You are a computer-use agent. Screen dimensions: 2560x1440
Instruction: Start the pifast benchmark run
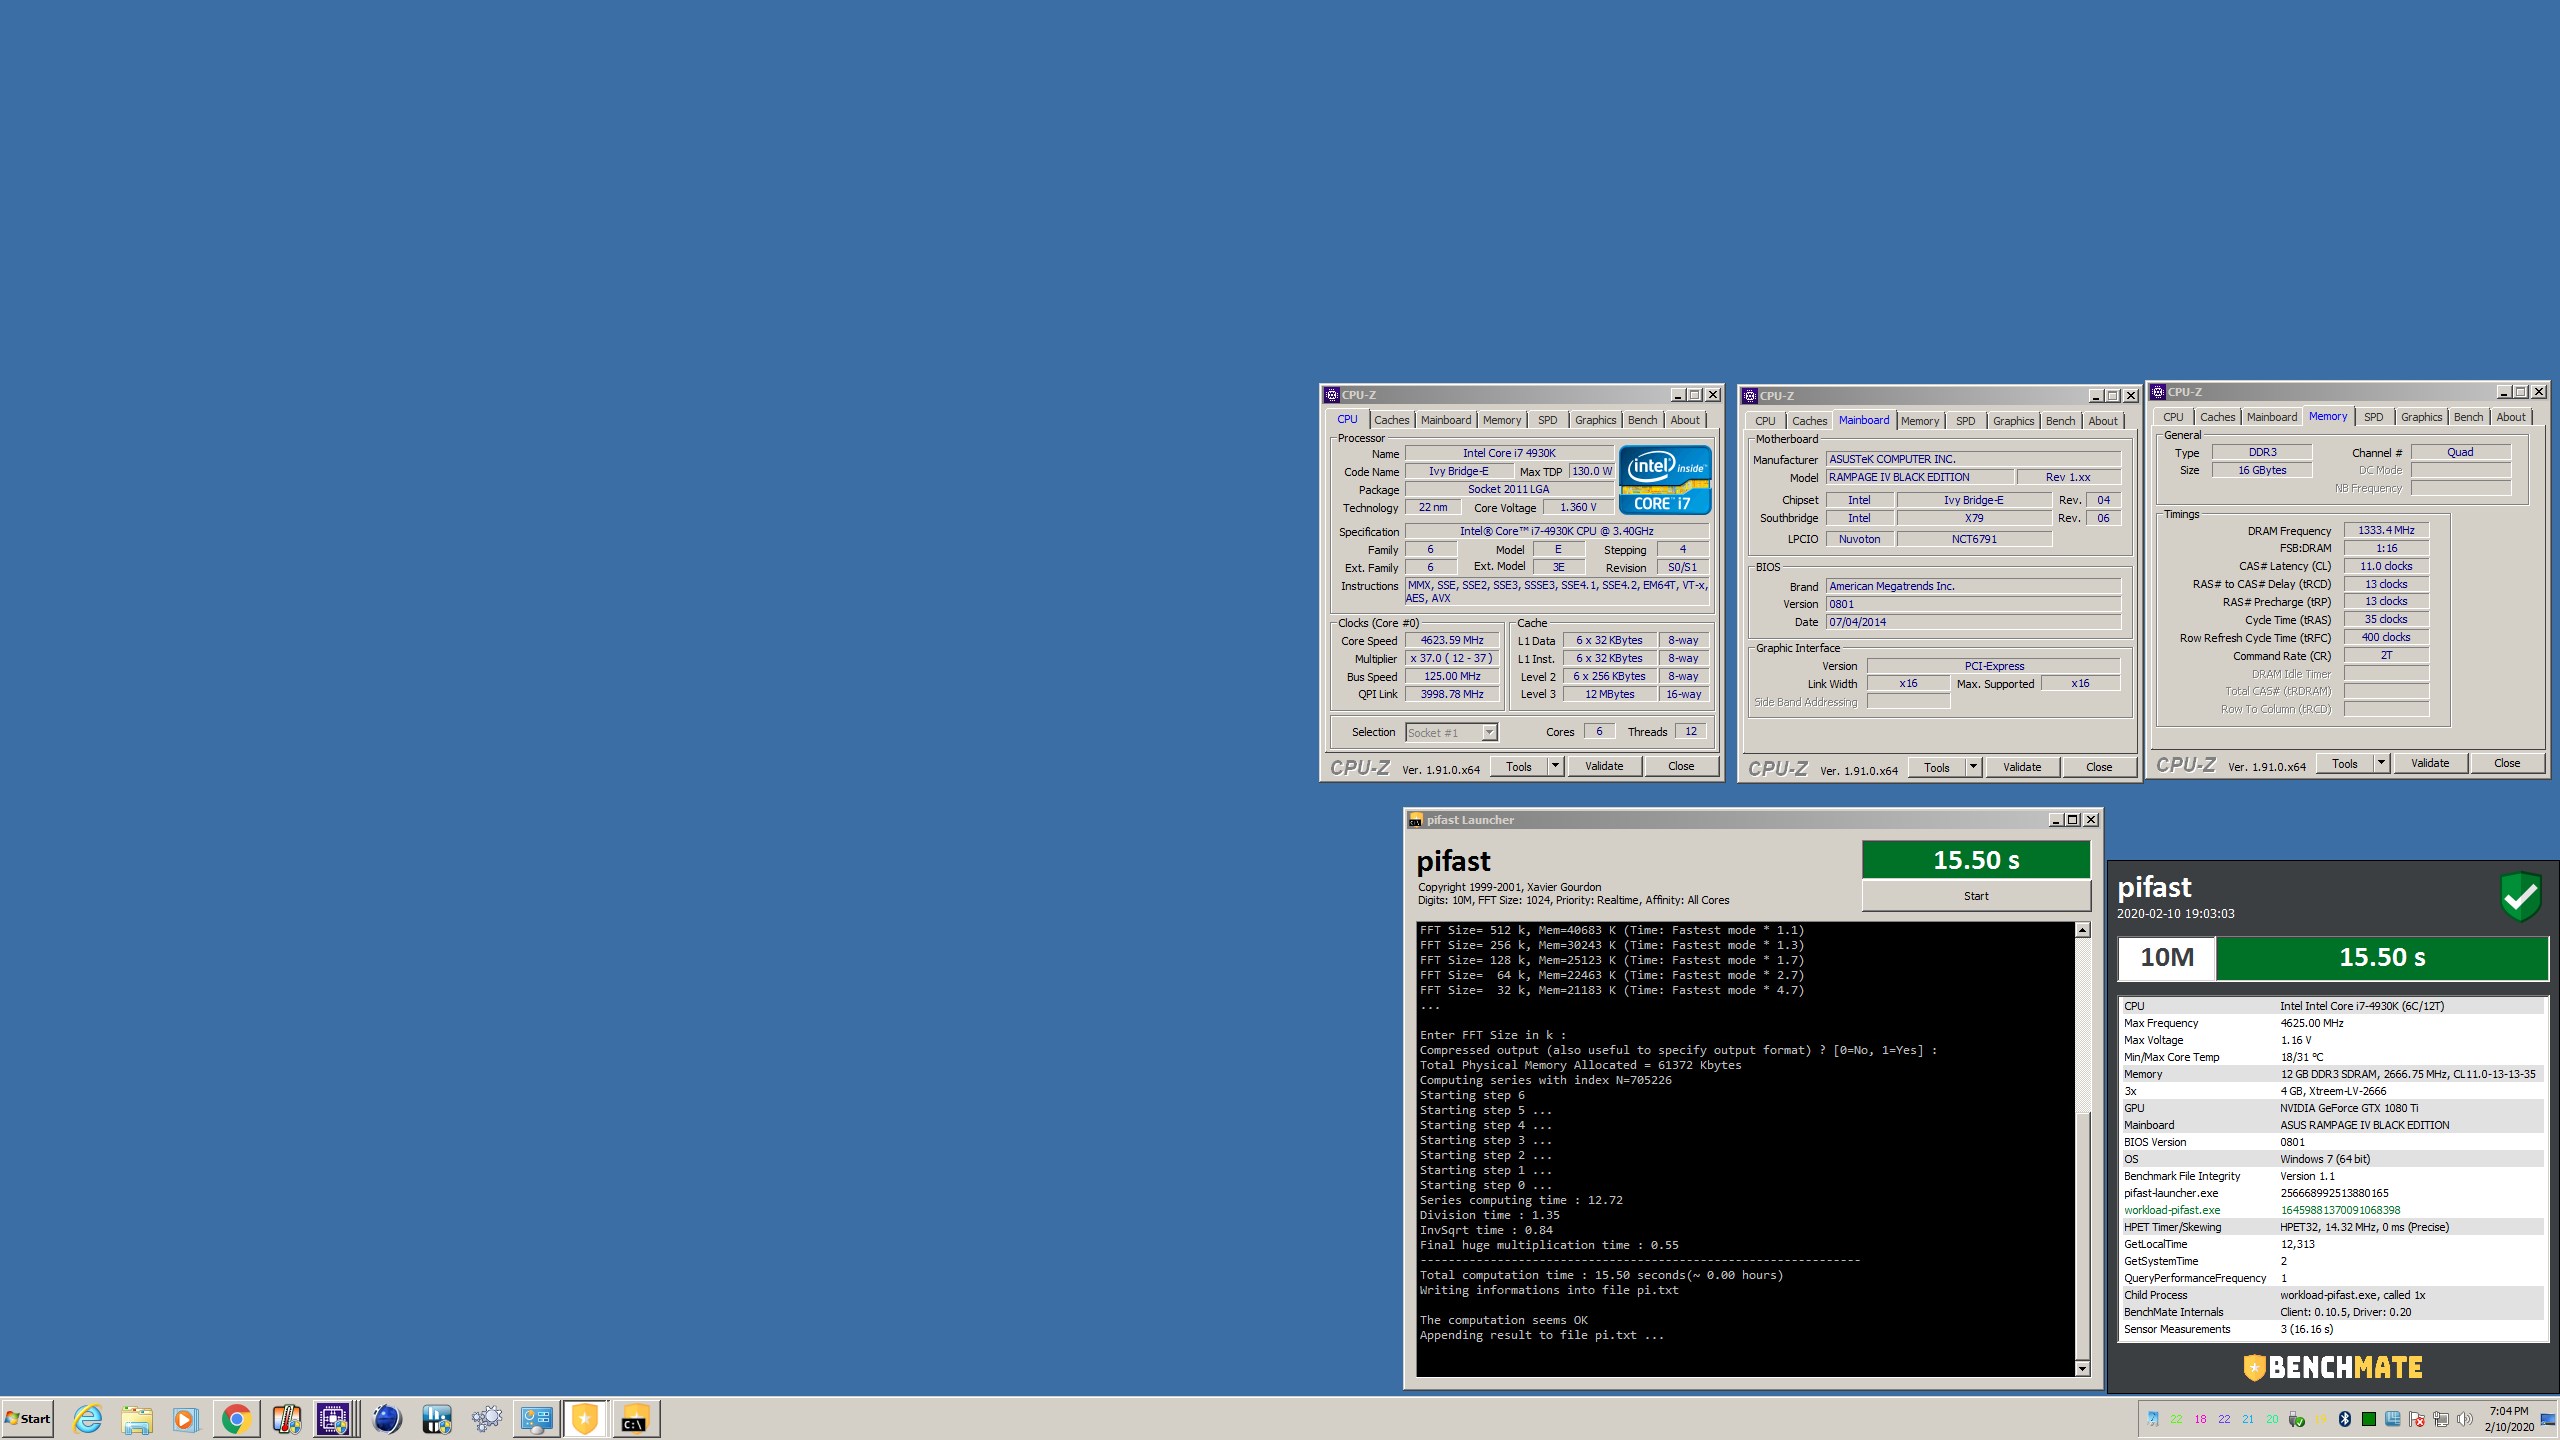(1975, 896)
